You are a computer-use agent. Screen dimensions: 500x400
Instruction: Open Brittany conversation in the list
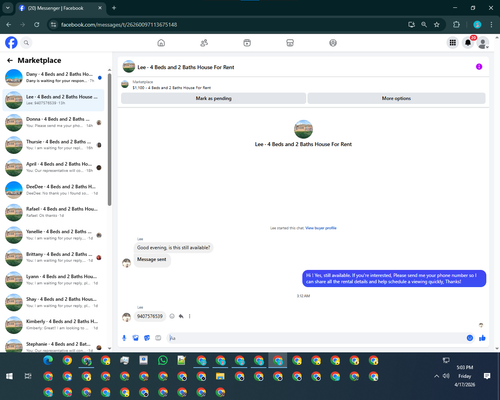[x=53, y=257]
